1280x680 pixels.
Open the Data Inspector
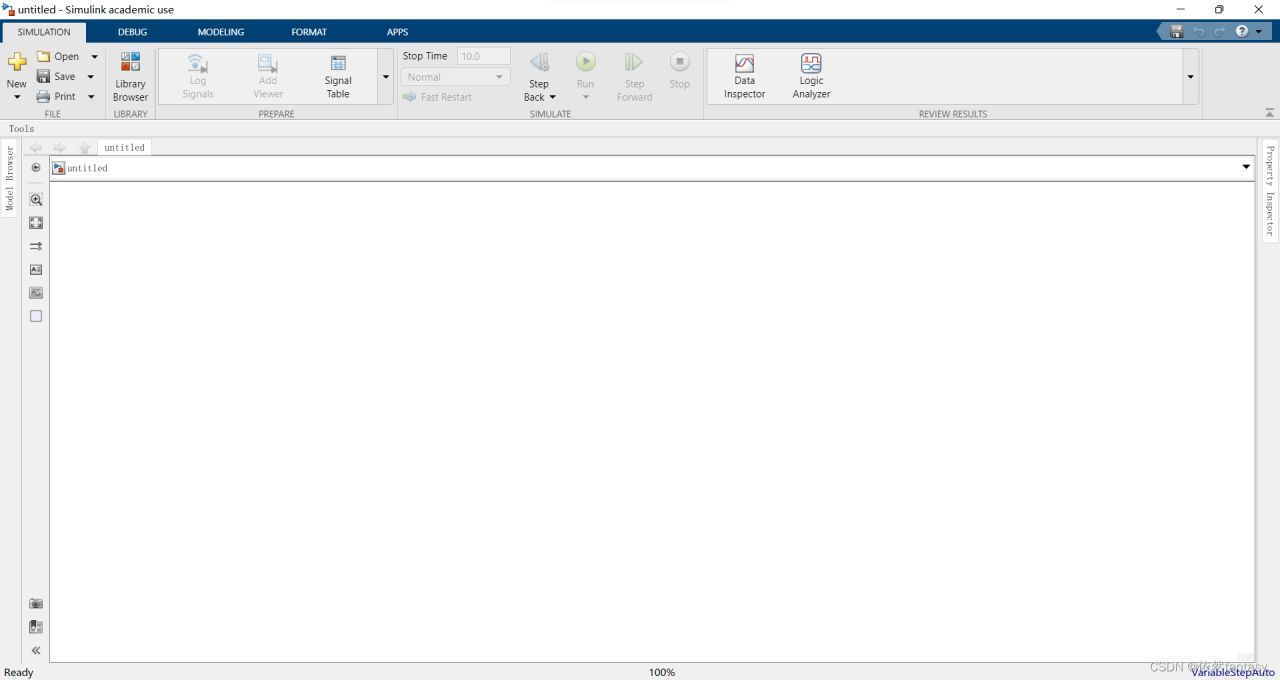pos(744,76)
